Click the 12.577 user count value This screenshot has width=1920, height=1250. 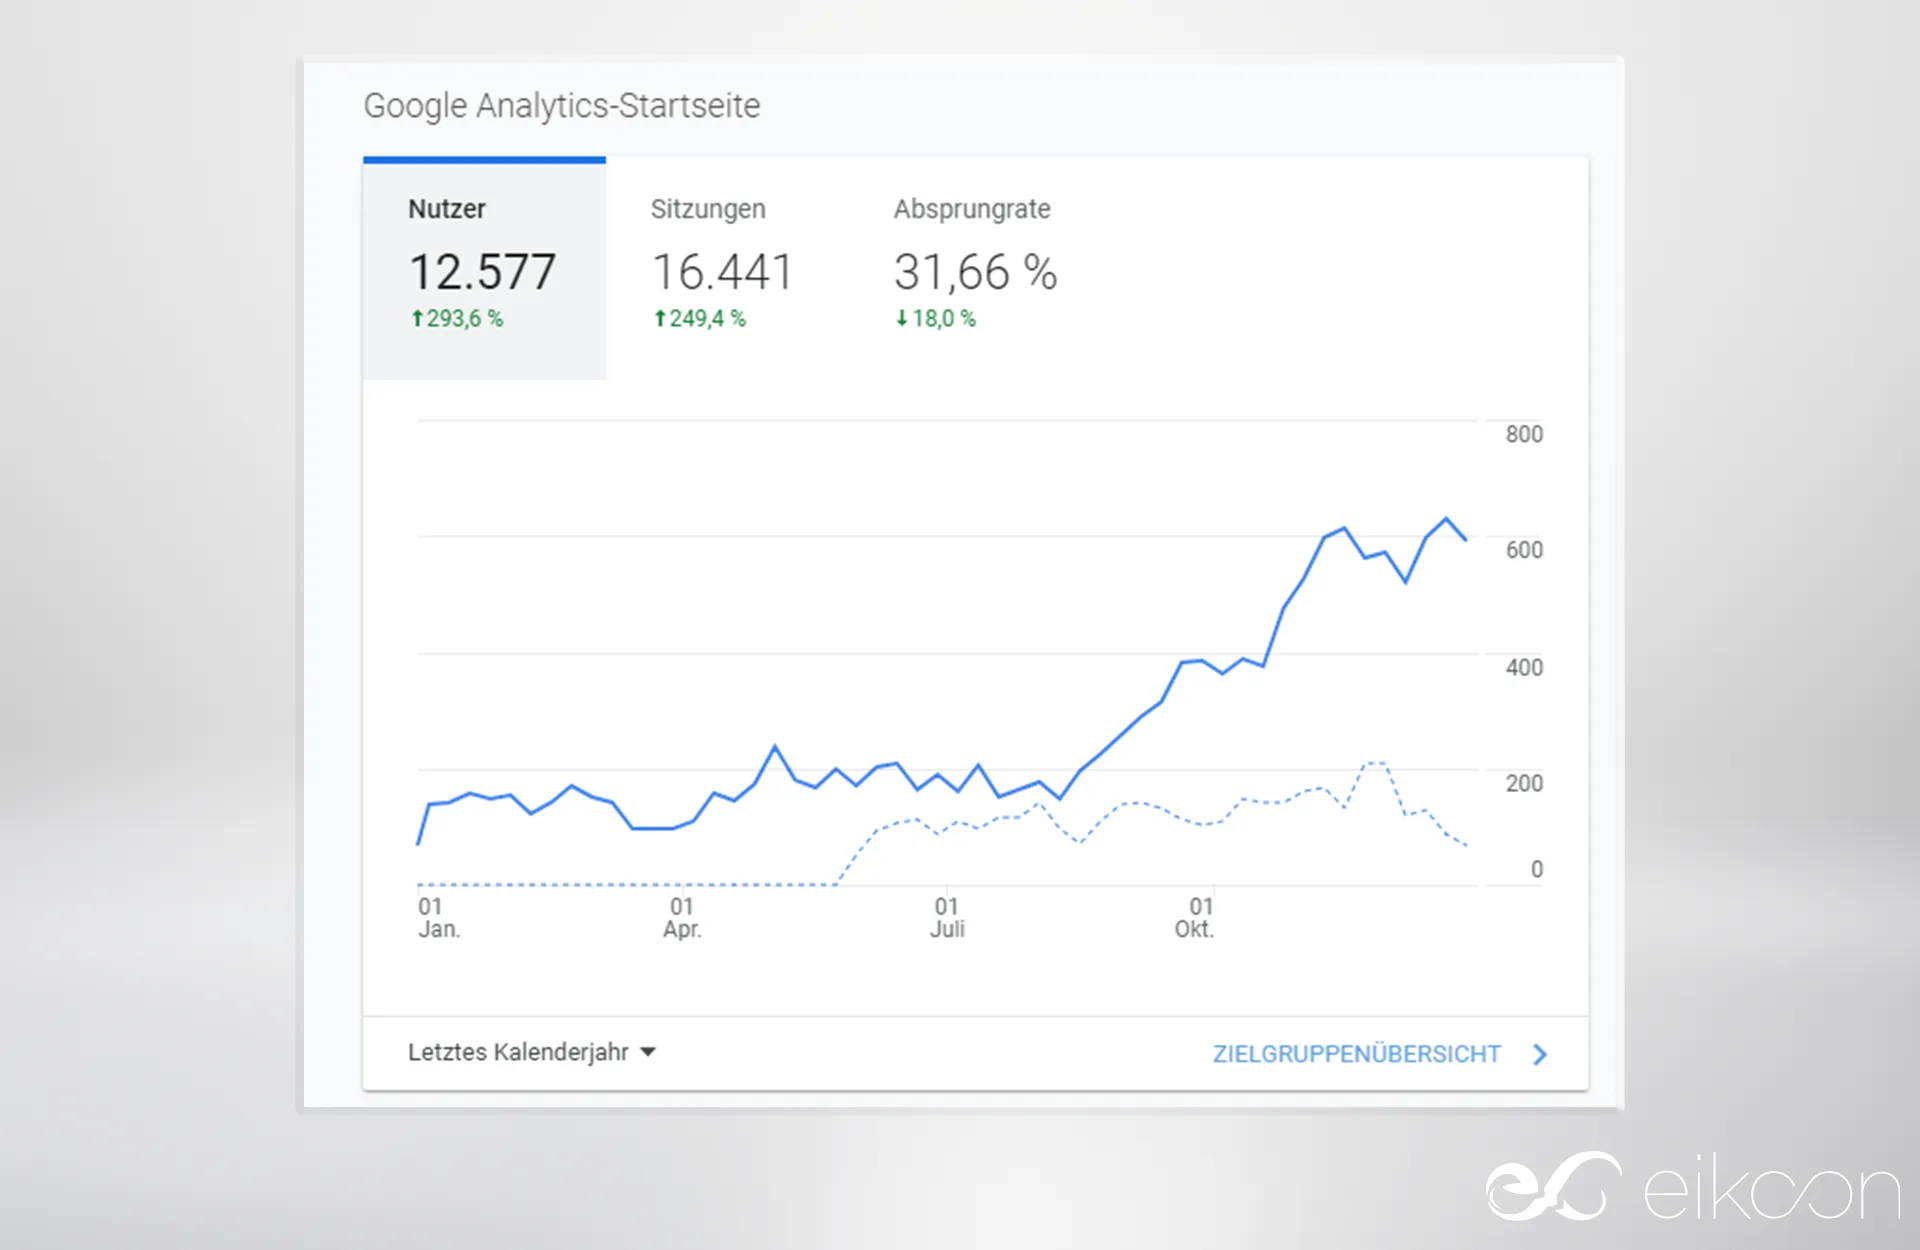pyautogui.click(x=482, y=272)
